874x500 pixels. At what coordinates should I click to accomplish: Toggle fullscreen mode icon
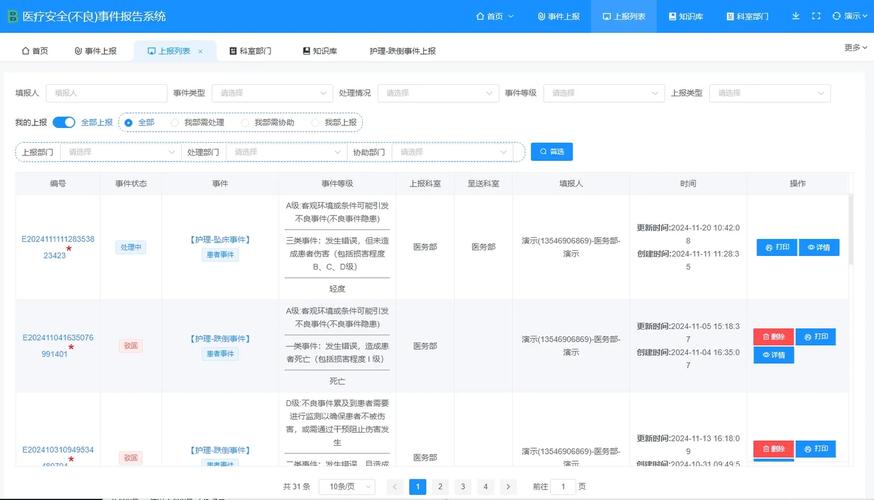tap(816, 16)
